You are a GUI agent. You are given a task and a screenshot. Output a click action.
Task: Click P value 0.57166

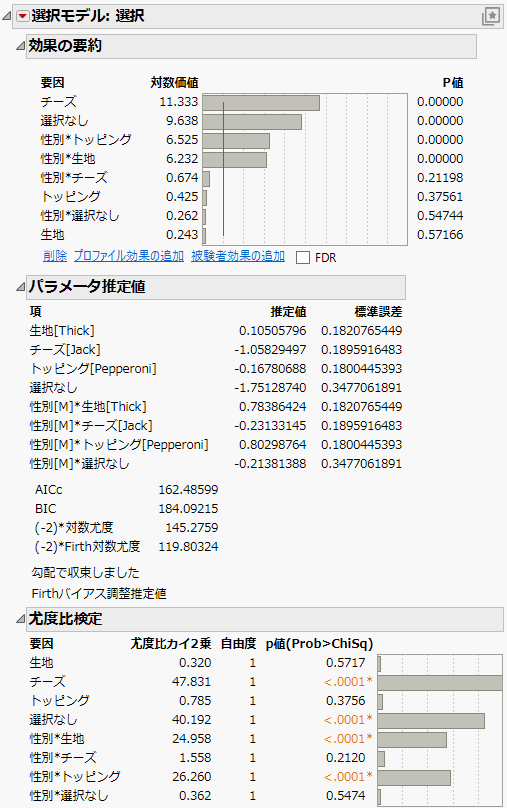coord(440,235)
